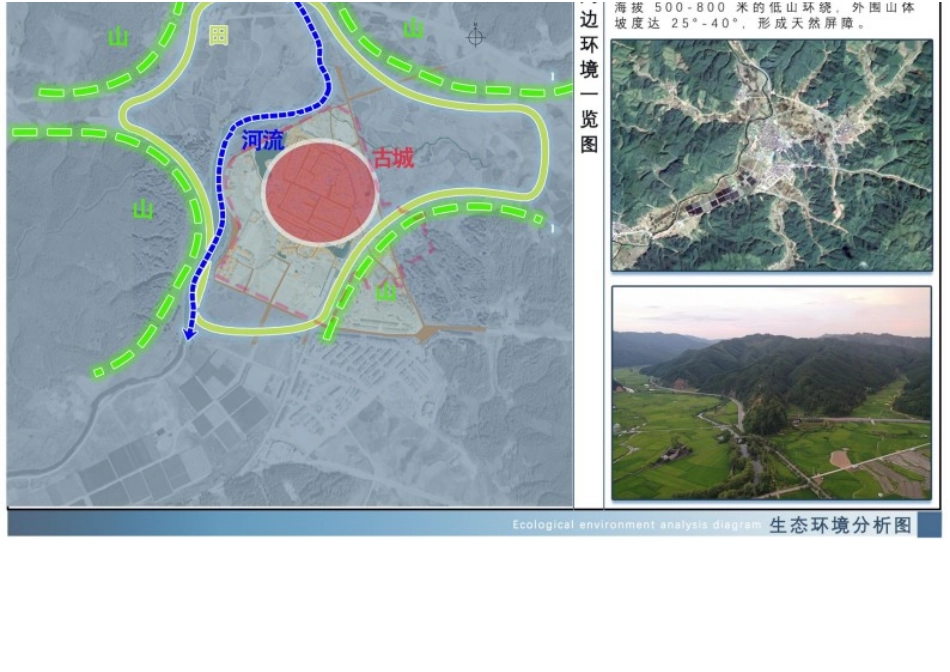Click the green 山 label left of the river

point(145,210)
